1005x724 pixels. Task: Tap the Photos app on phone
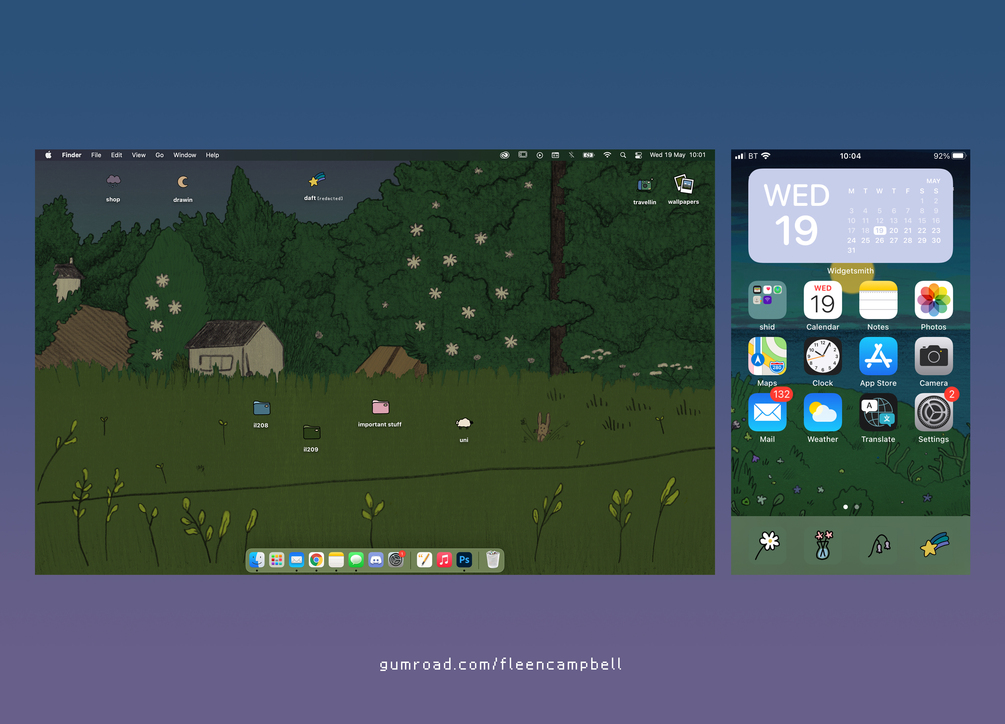pos(933,300)
